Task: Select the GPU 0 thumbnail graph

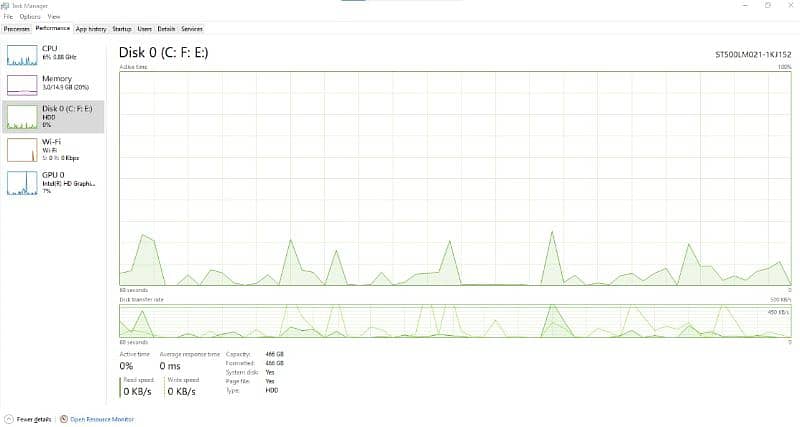Action: coord(22,183)
